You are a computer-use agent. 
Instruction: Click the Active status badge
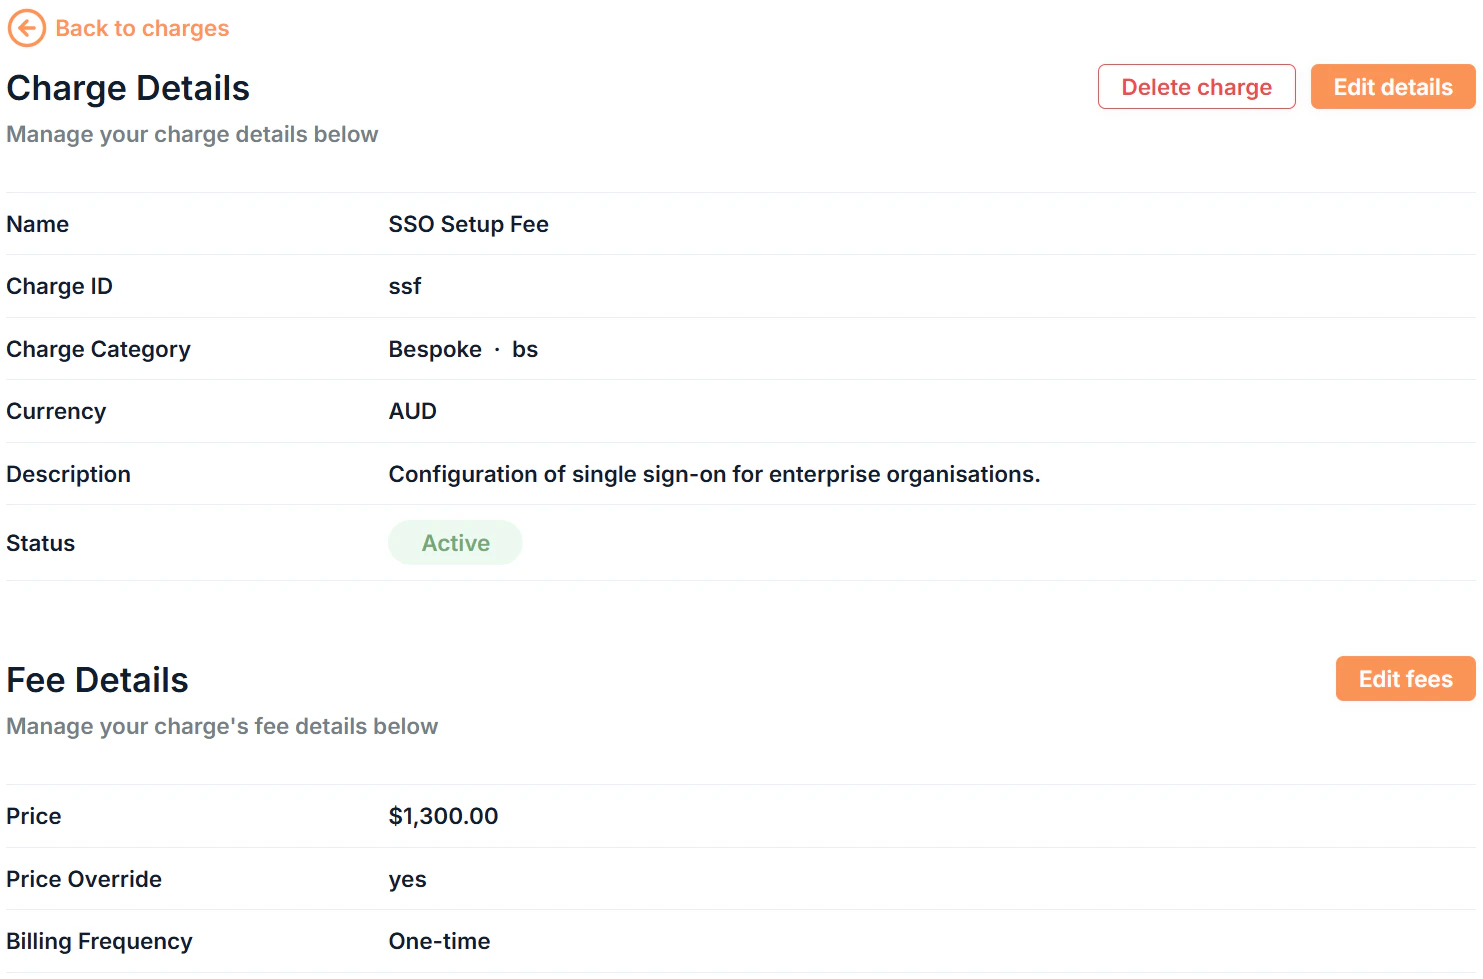[x=455, y=543]
